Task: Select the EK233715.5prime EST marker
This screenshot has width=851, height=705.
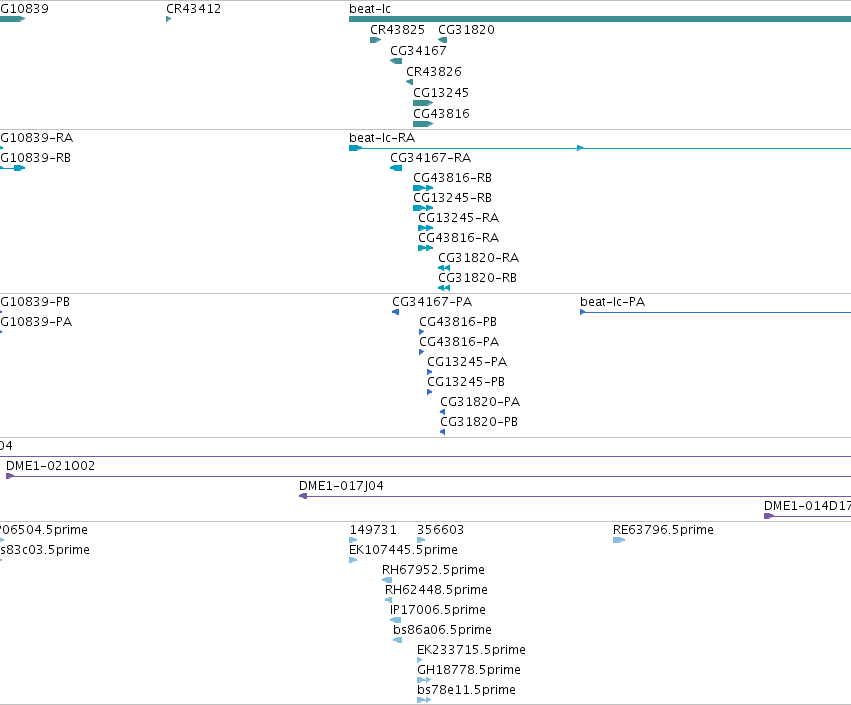Action: click(420, 660)
